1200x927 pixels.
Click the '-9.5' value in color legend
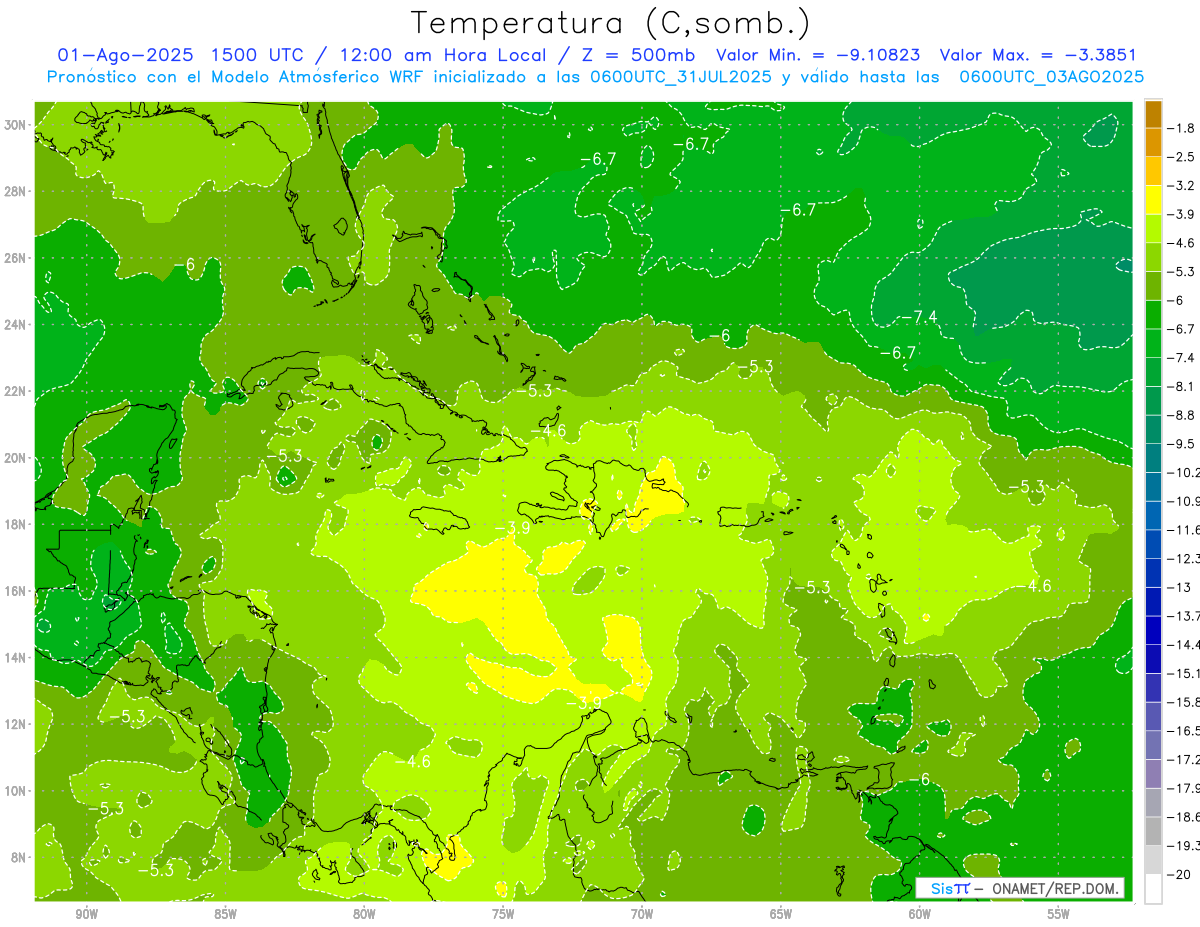point(1183,443)
